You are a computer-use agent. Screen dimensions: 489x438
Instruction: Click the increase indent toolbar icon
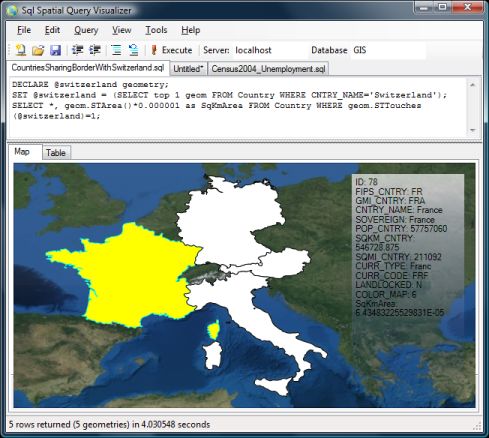pyautogui.click(x=95, y=50)
